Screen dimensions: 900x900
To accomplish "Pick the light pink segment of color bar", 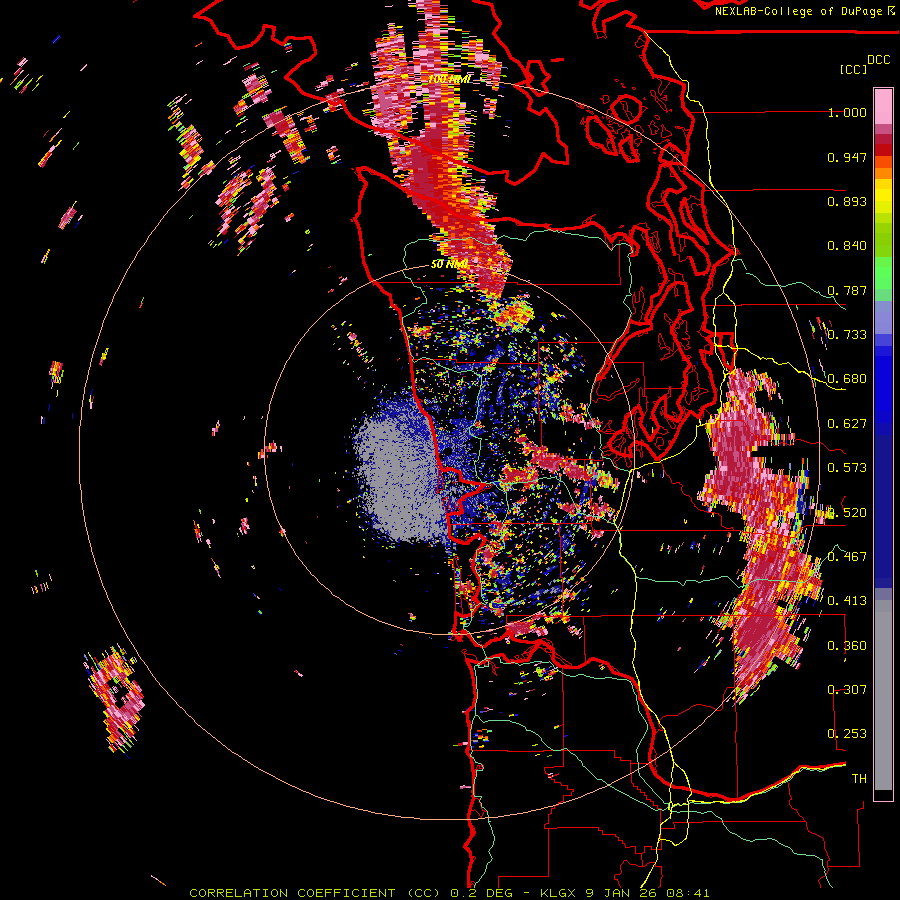I will pyautogui.click(x=883, y=107).
